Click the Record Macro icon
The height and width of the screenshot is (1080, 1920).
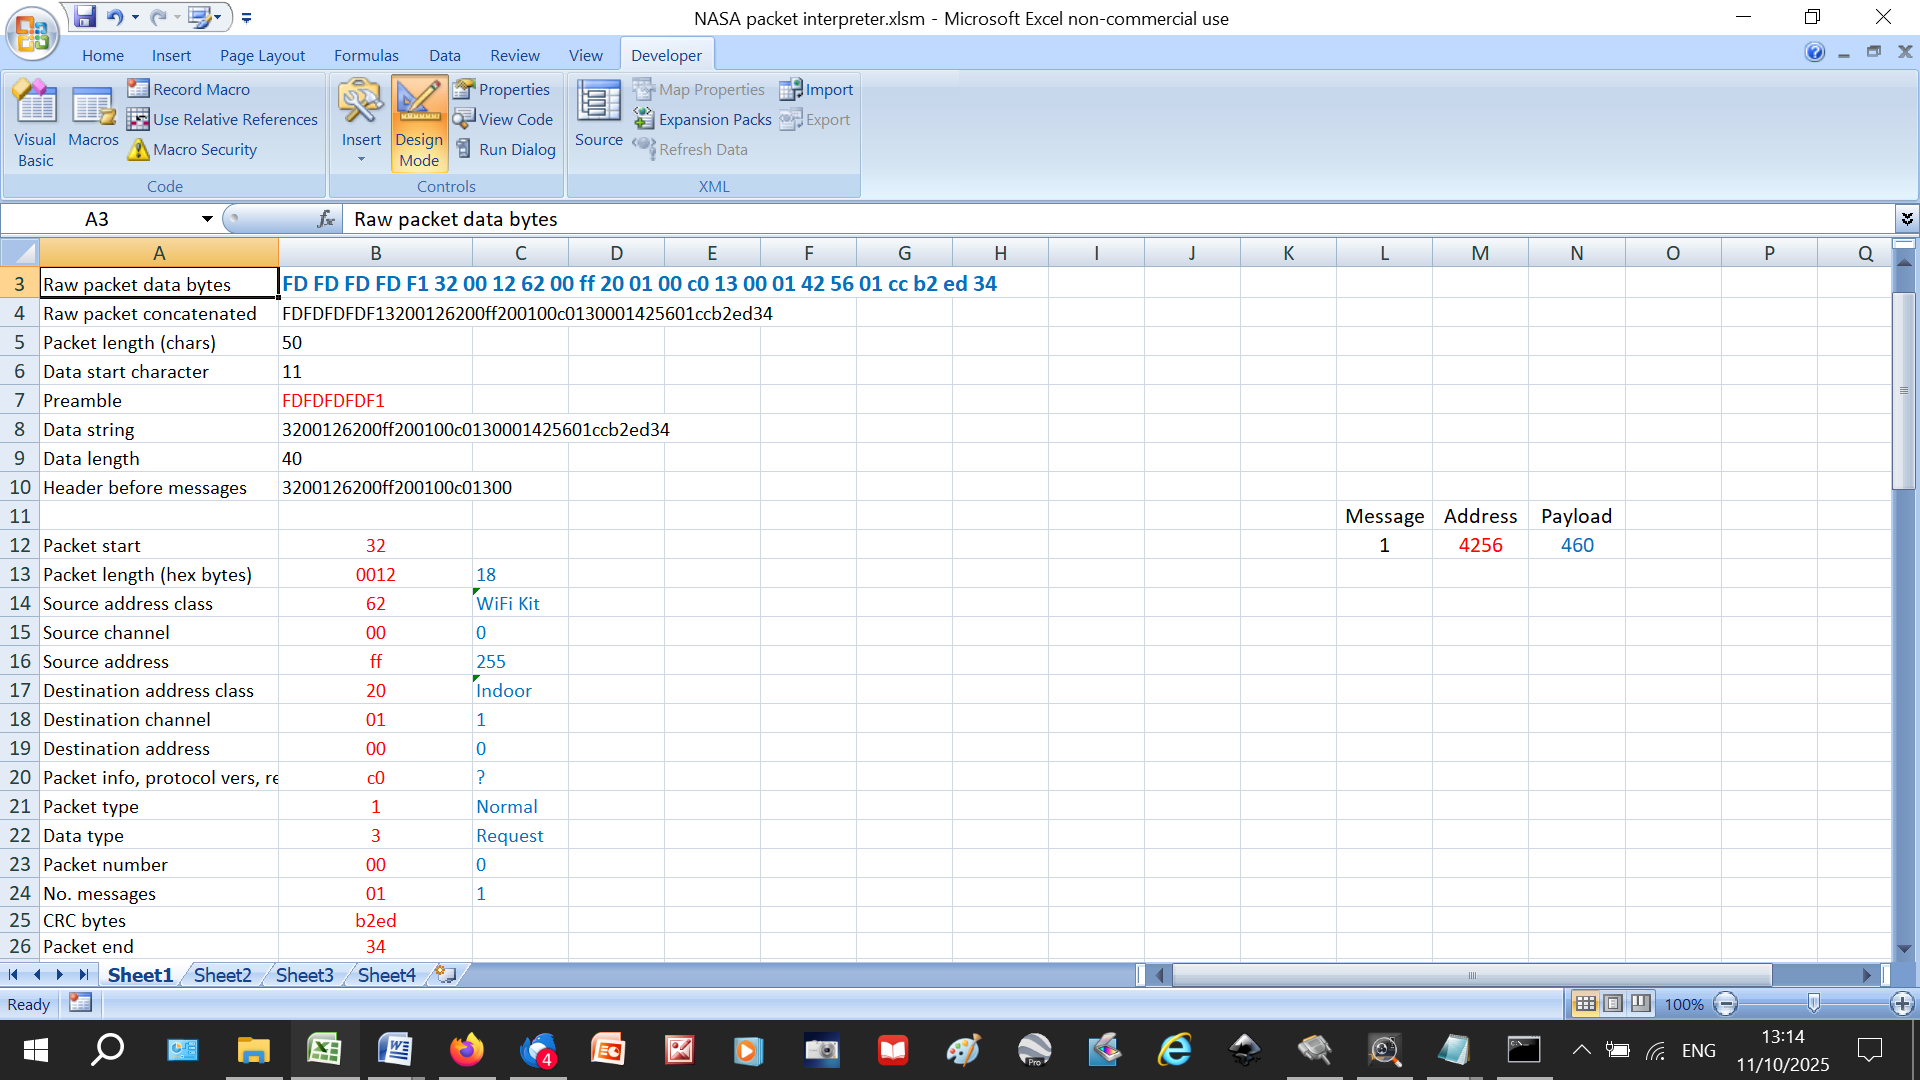point(139,89)
